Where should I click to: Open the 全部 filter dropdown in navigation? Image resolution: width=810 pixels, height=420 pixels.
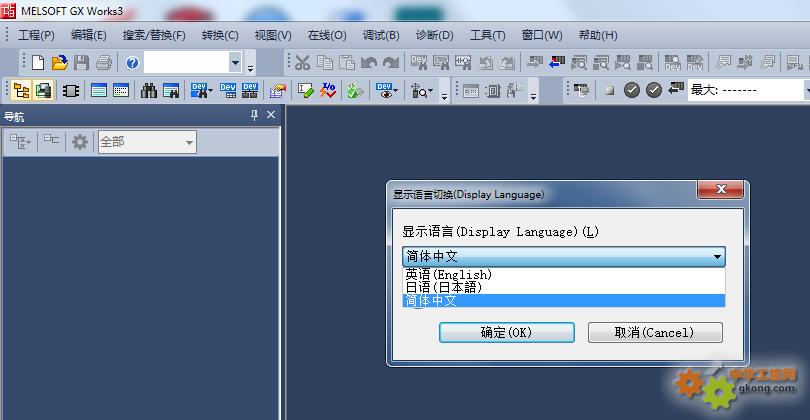click(x=147, y=142)
